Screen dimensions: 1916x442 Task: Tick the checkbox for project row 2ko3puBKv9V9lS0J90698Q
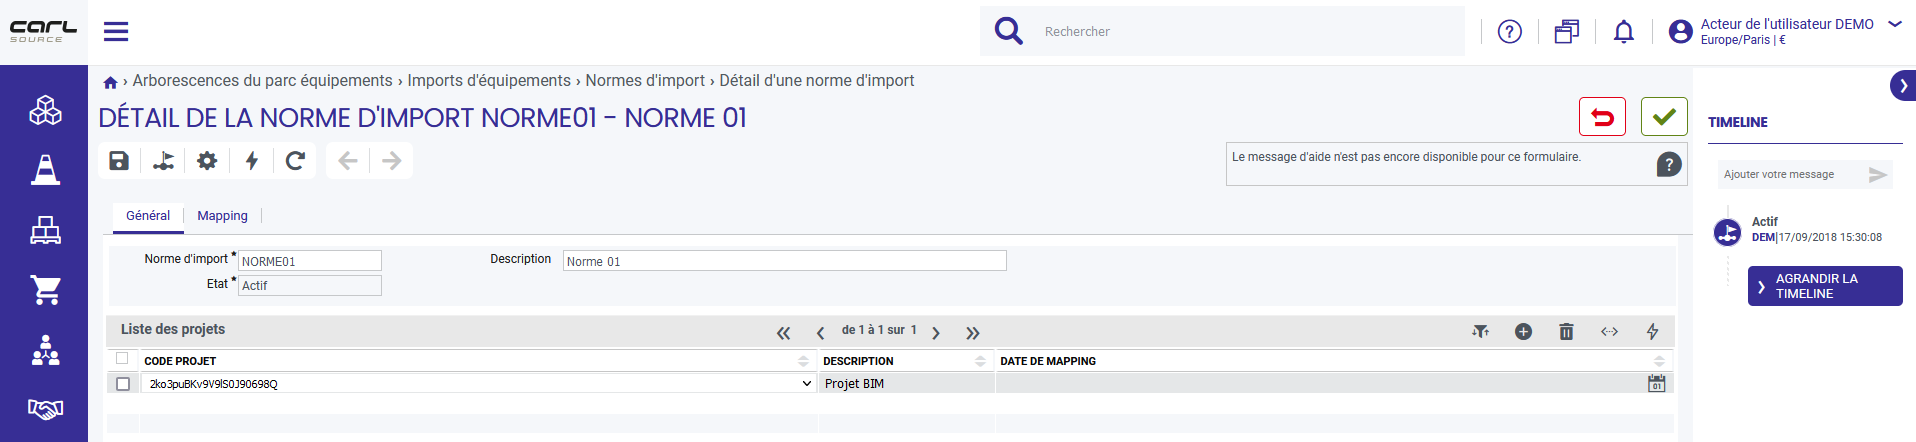[x=123, y=384]
